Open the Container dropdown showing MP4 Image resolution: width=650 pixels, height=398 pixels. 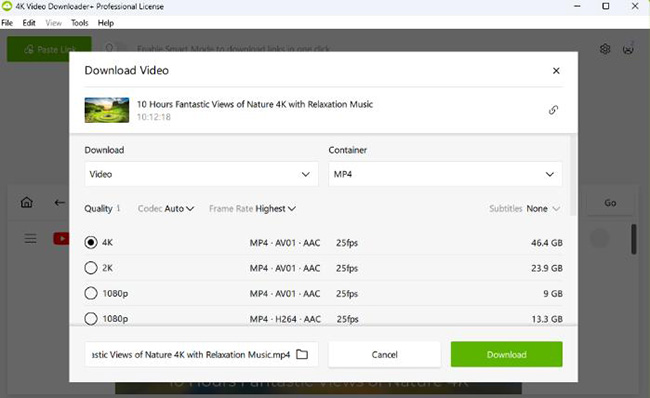[x=445, y=174]
